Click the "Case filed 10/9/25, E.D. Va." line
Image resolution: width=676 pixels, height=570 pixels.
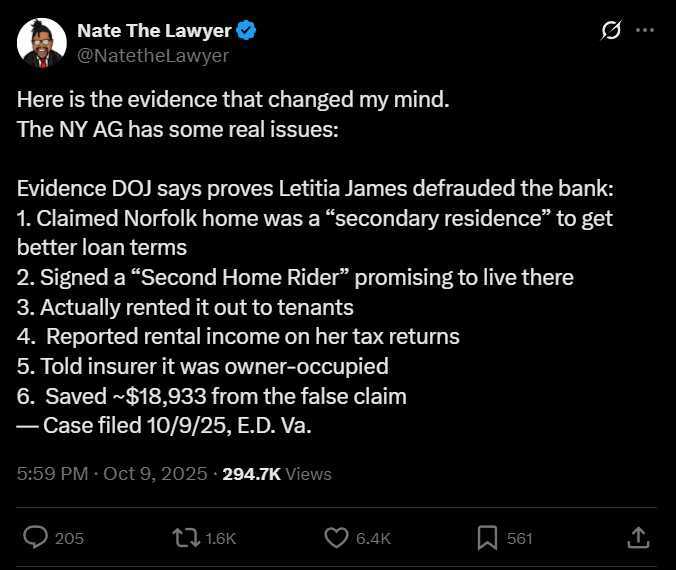[165, 425]
